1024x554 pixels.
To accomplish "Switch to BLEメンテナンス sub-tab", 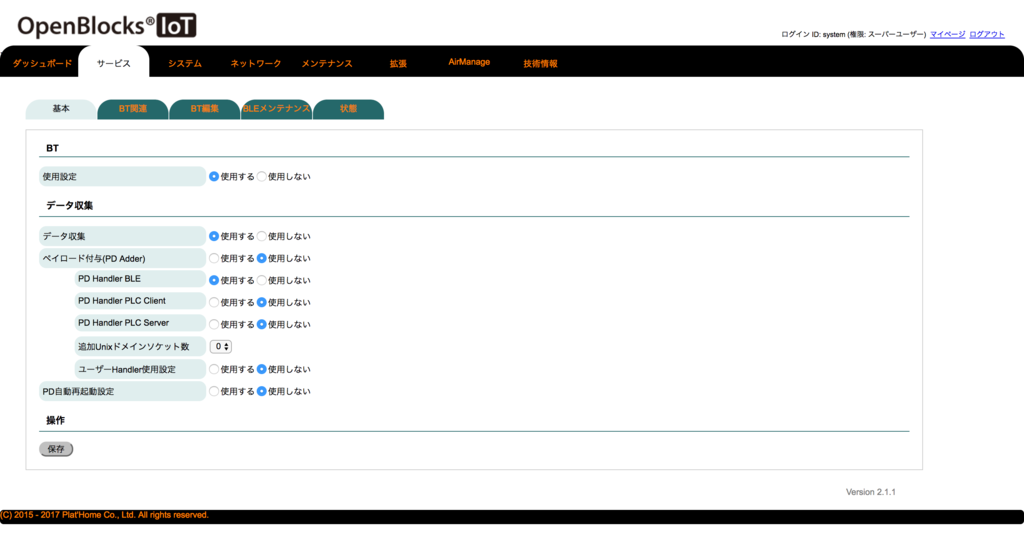I will [276, 109].
